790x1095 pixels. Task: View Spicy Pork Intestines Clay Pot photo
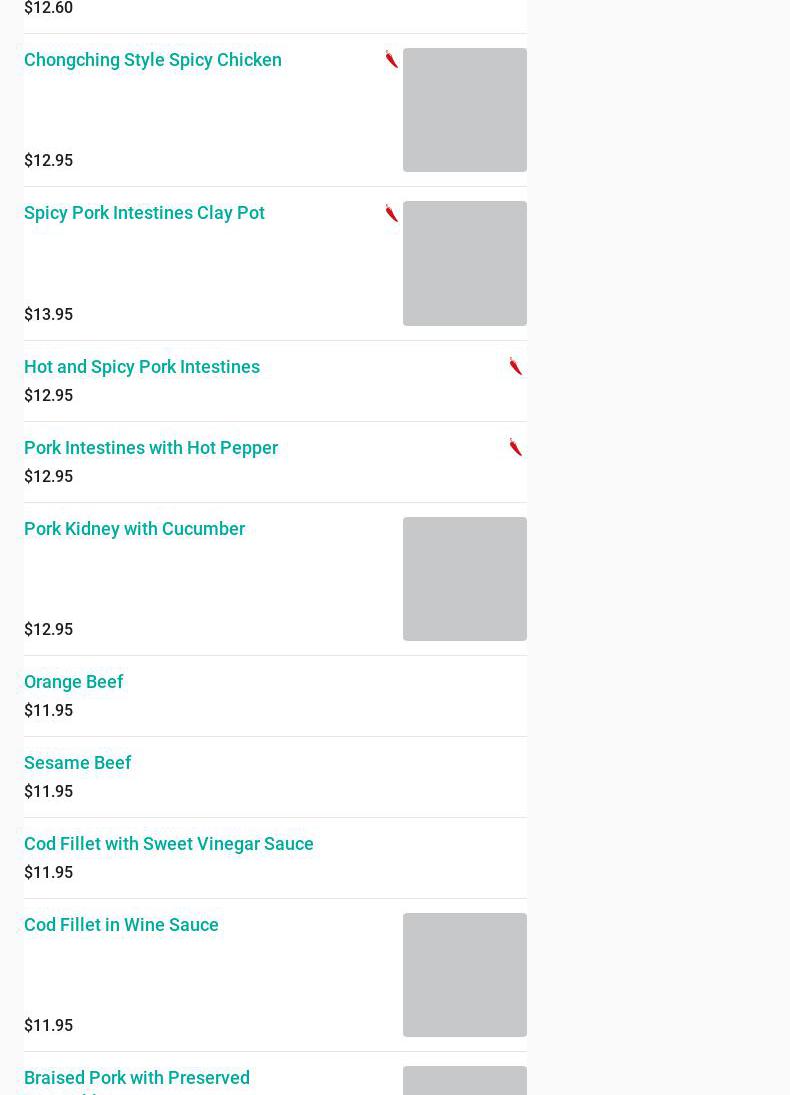pyautogui.click(x=465, y=263)
